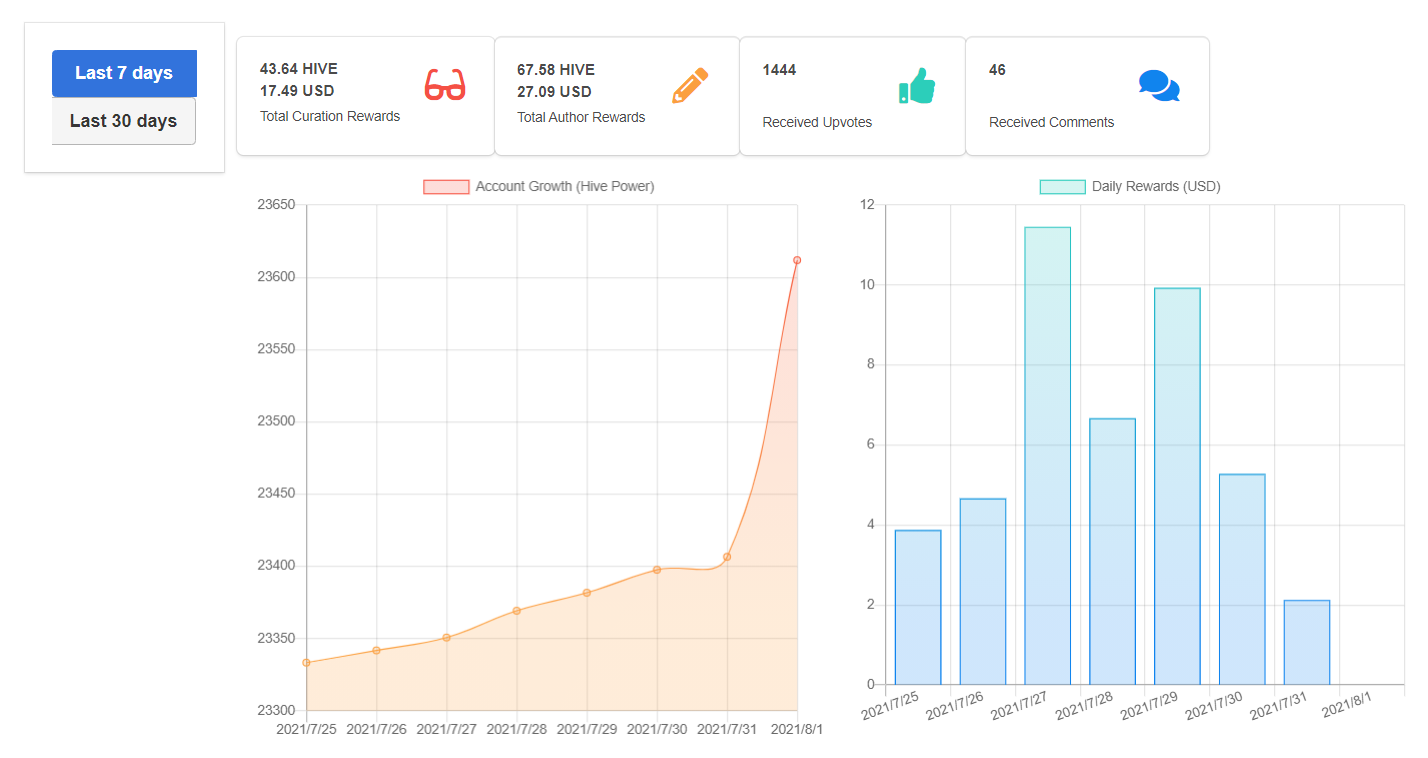This screenshot has width=1428, height=758.
Task: Click the 2021/7/25 daily rewards bar
Action: tap(918, 607)
